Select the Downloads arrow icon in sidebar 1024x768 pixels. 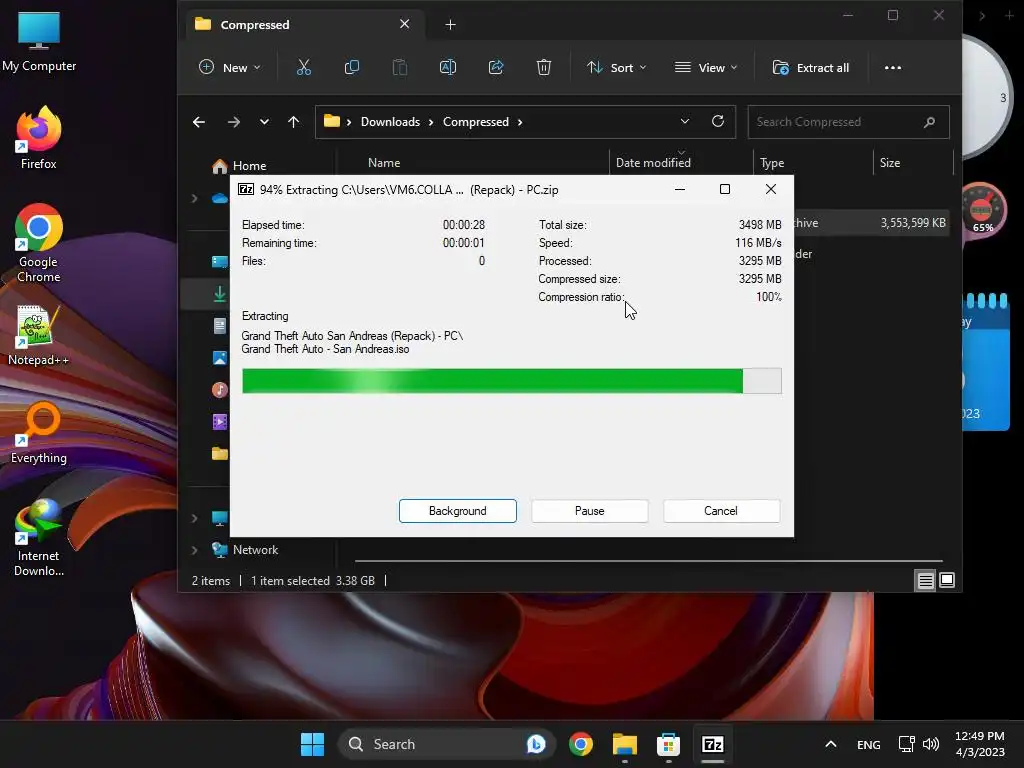pos(220,294)
